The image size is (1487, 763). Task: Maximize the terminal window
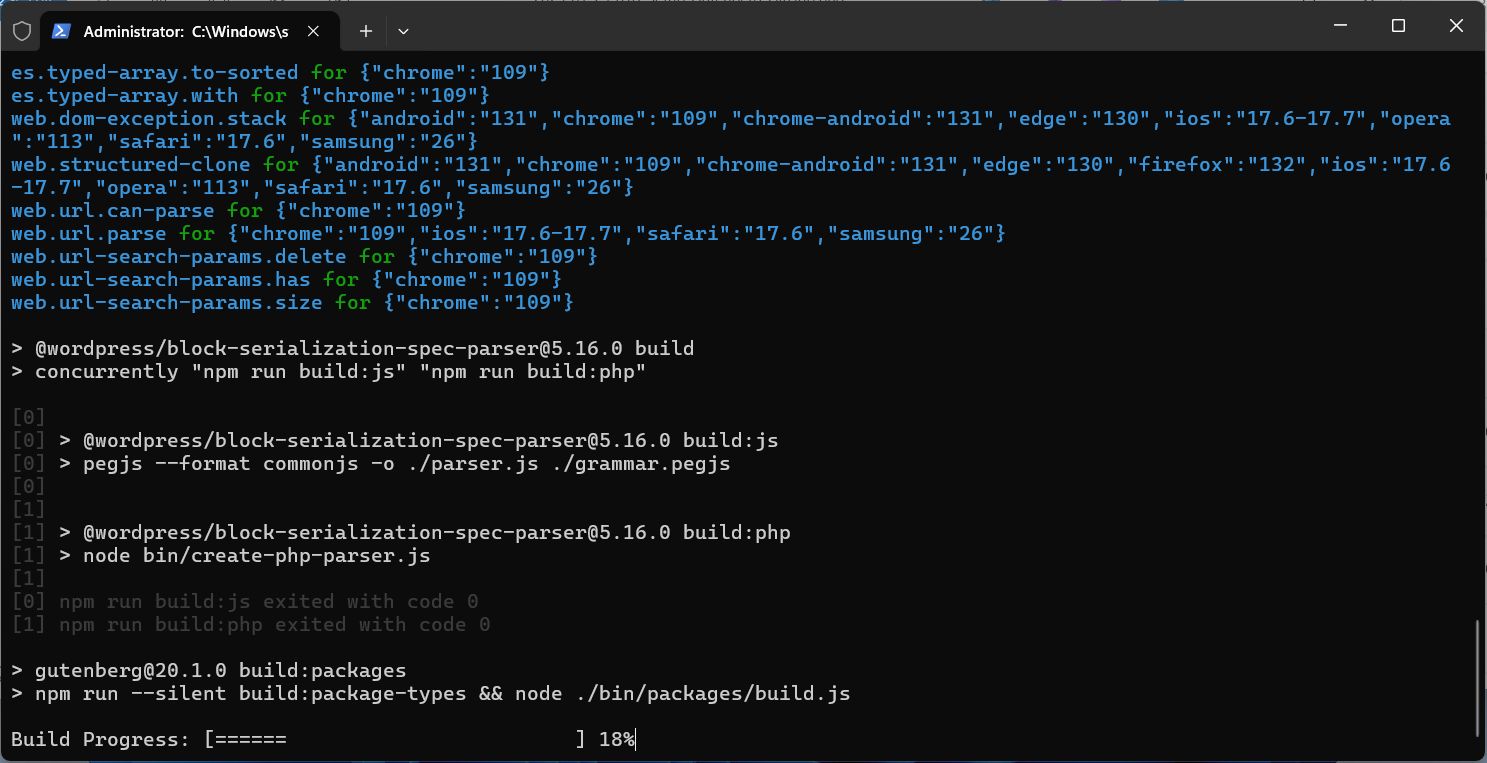pyautogui.click(x=1398, y=27)
